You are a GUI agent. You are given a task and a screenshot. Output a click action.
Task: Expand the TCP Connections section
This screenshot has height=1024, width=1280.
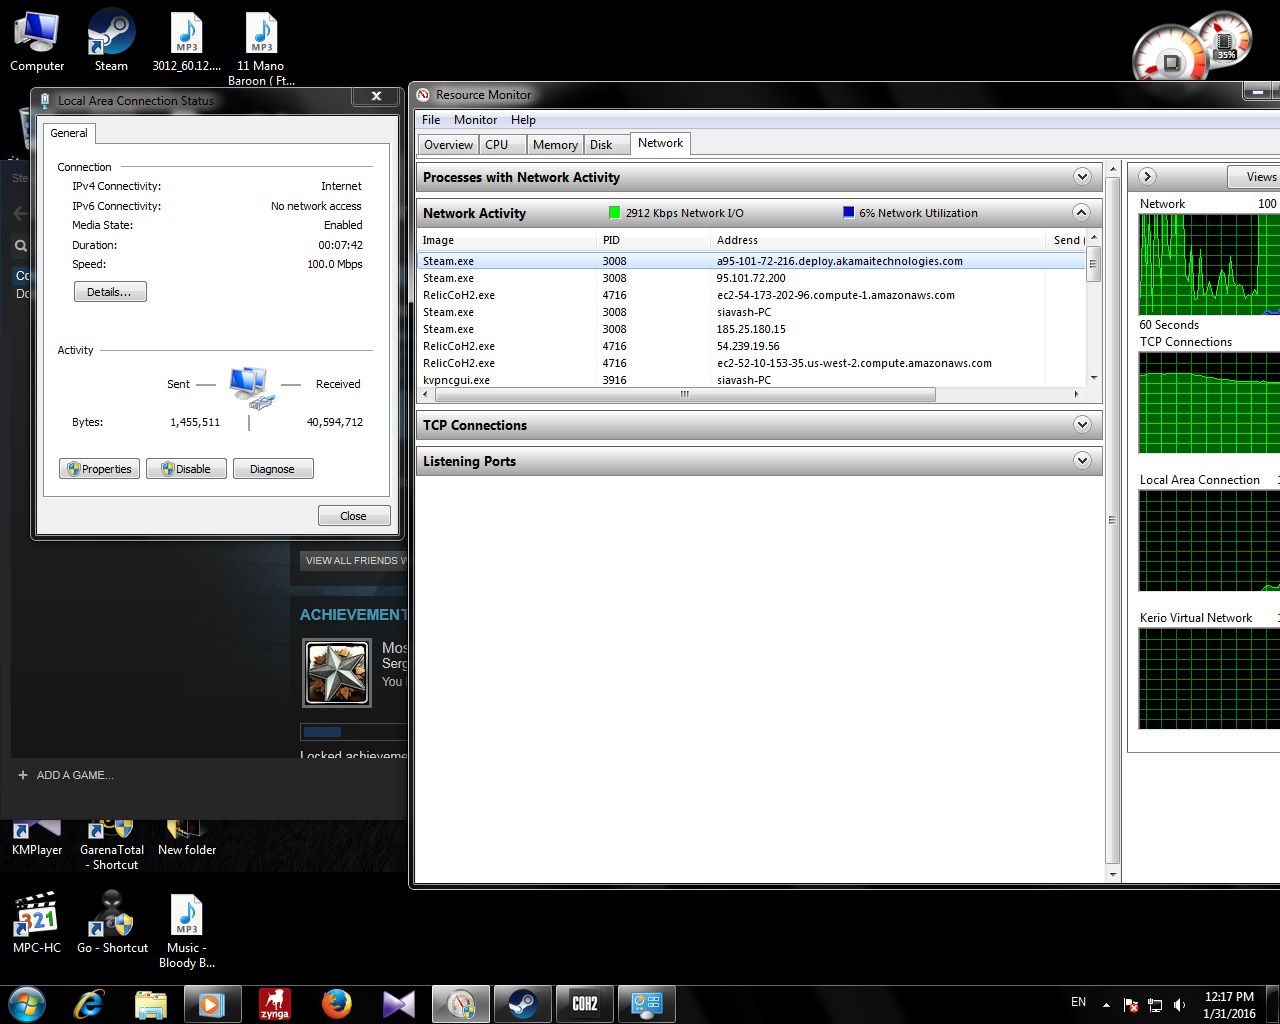[x=1082, y=425]
